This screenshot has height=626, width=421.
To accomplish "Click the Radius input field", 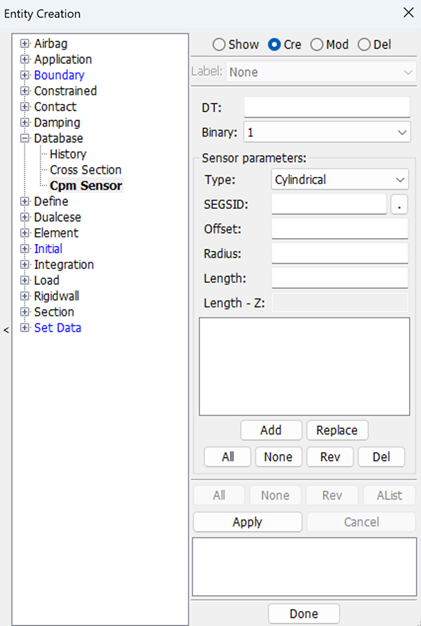I will 340,253.
